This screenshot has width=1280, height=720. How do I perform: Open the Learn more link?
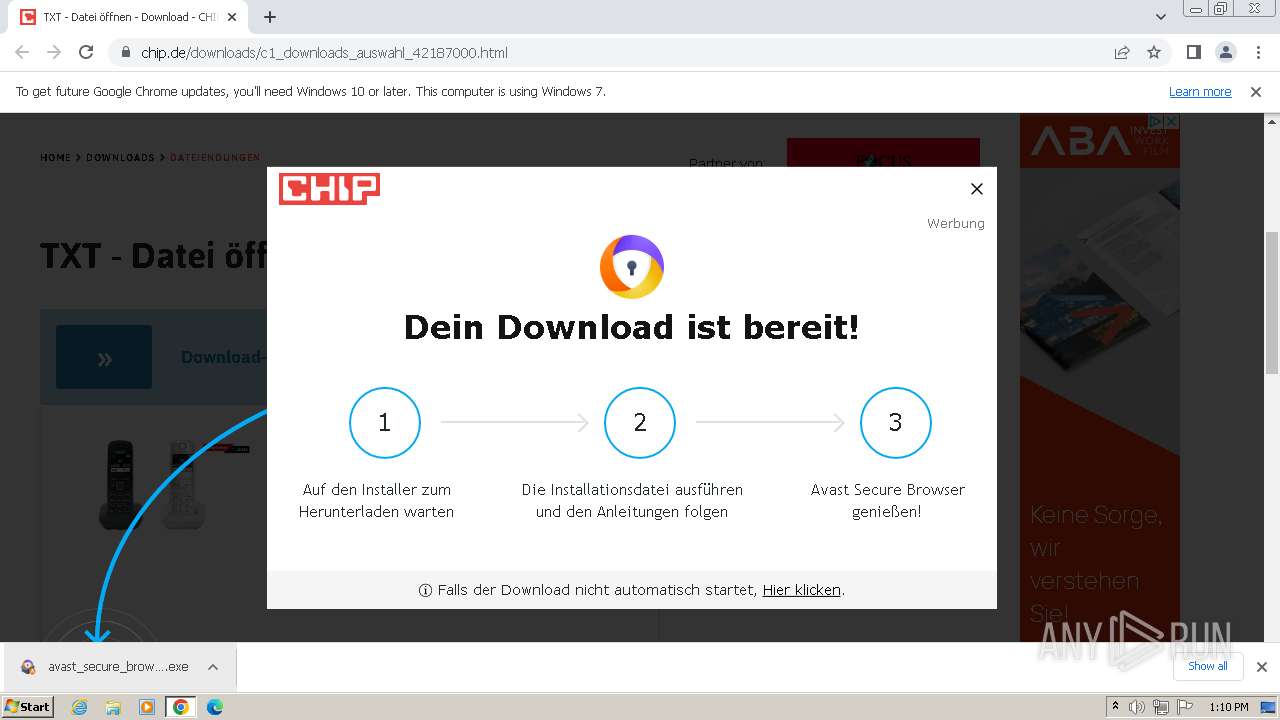pyautogui.click(x=1200, y=91)
